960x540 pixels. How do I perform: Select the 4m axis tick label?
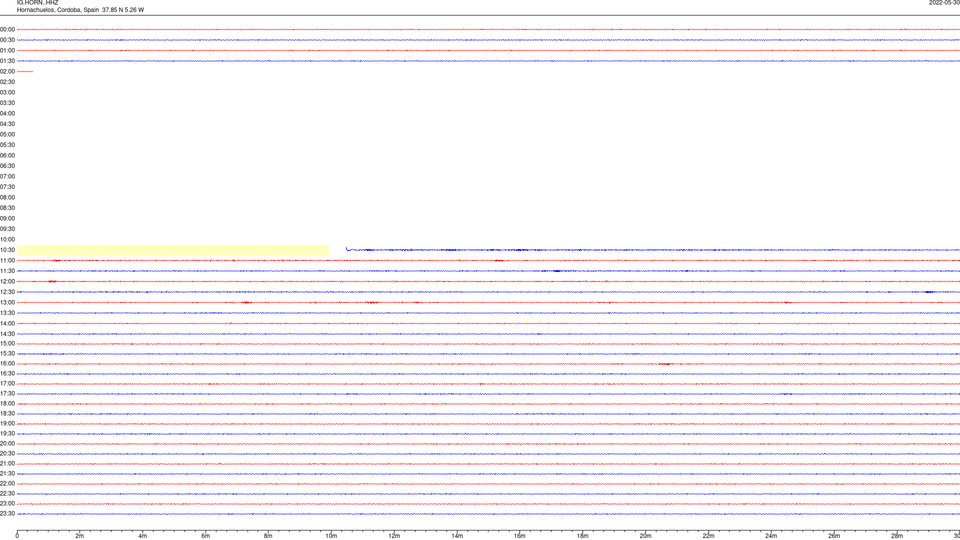pos(143,536)
